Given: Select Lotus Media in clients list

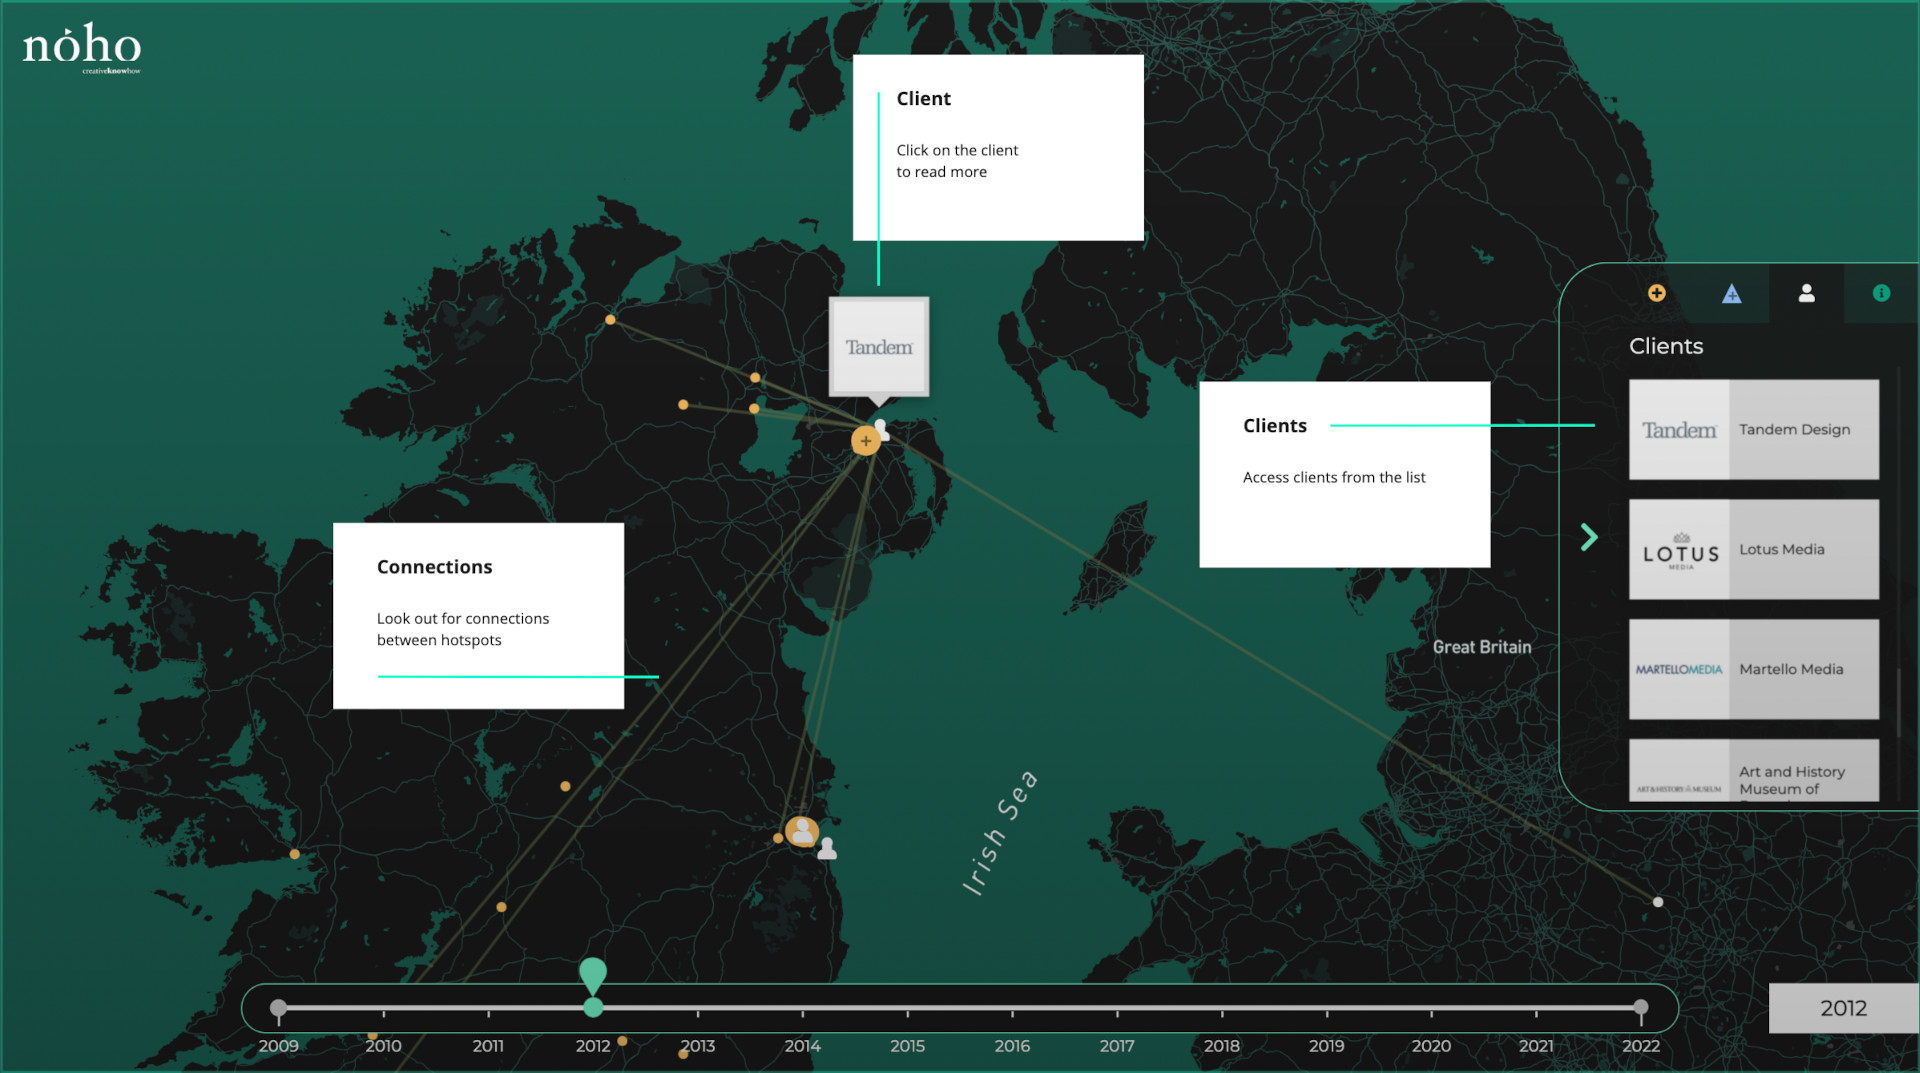Looking at the screenshot, I should coord(1753,549).
